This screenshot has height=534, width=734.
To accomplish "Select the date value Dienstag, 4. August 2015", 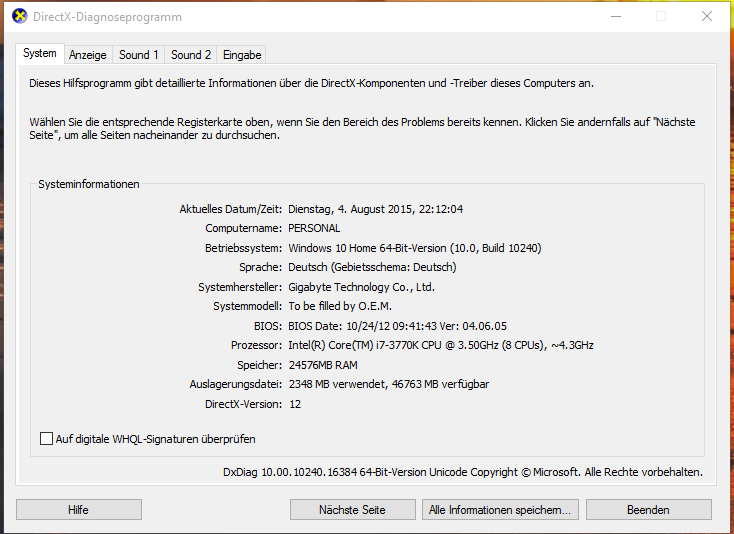I will pyautogui.click(x=375, y=209).
